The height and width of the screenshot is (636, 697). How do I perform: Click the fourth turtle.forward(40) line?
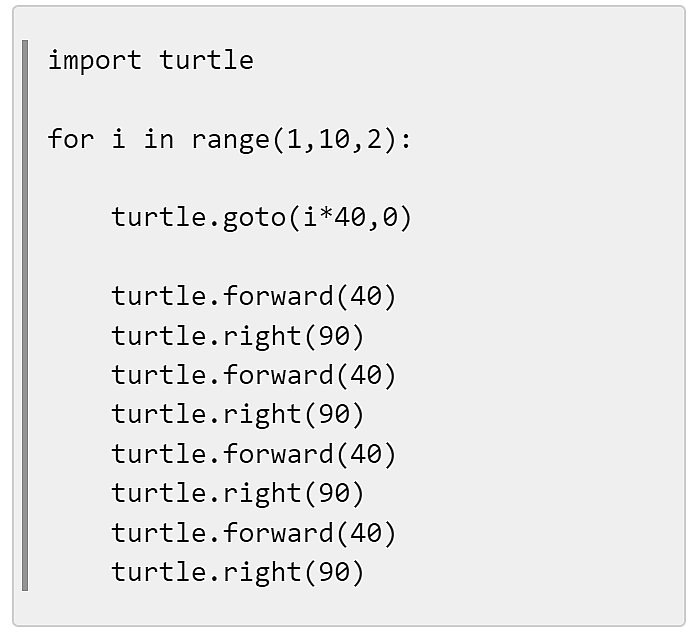(254, 533)
